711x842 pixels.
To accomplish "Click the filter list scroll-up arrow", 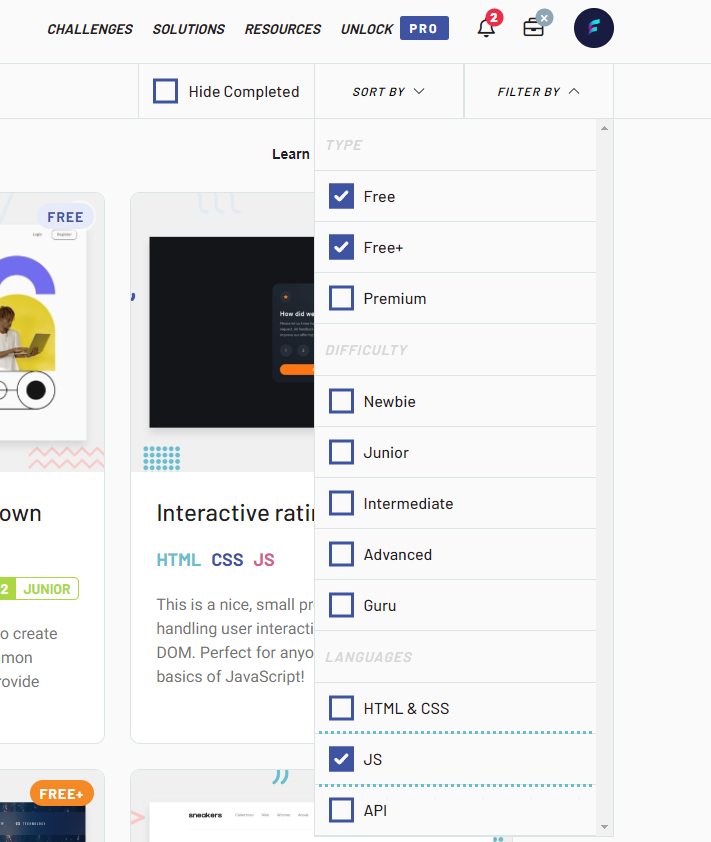I will (x=605, y=128).
